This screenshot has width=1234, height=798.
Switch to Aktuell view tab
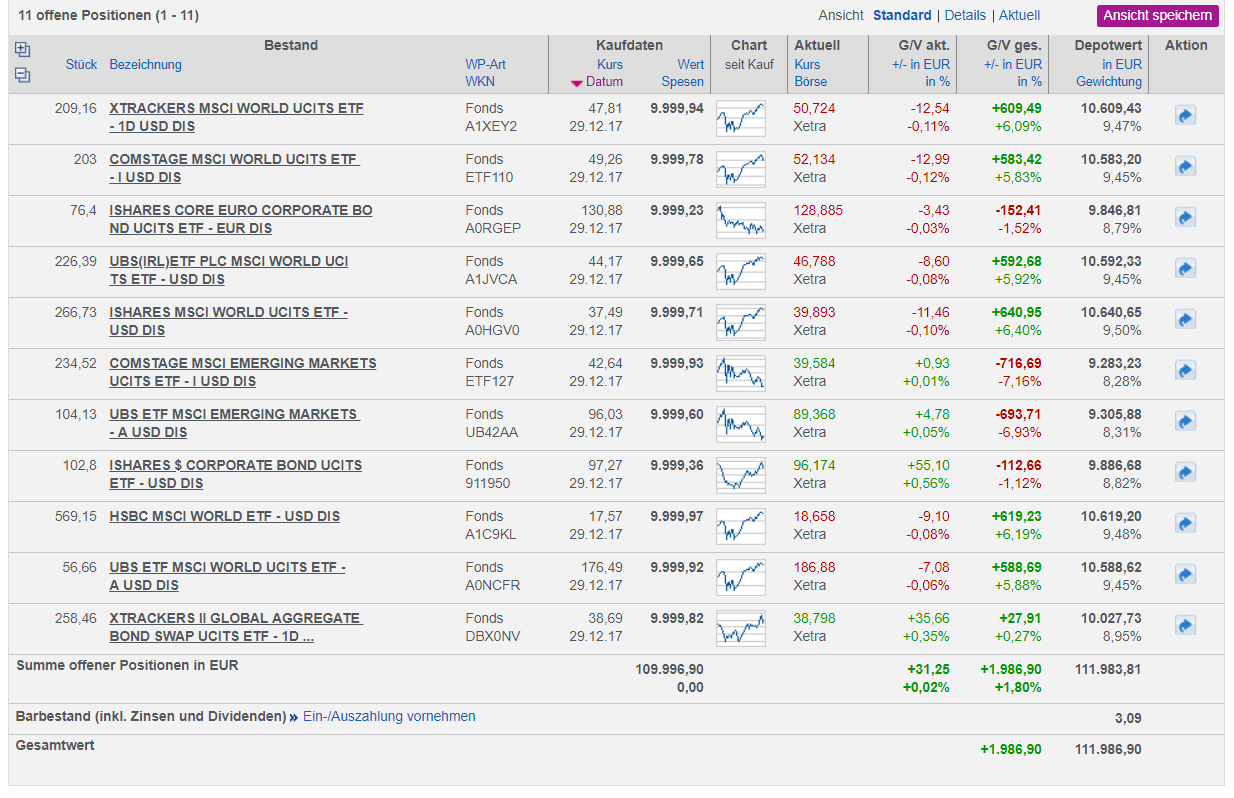(1019, 15)
